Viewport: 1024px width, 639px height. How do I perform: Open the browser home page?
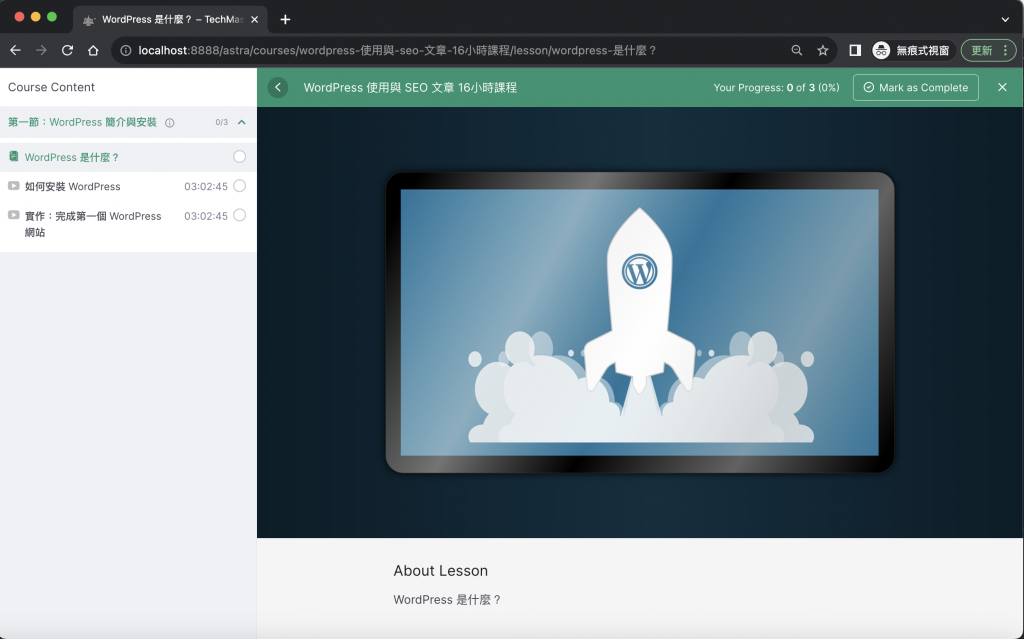point(93,50)
